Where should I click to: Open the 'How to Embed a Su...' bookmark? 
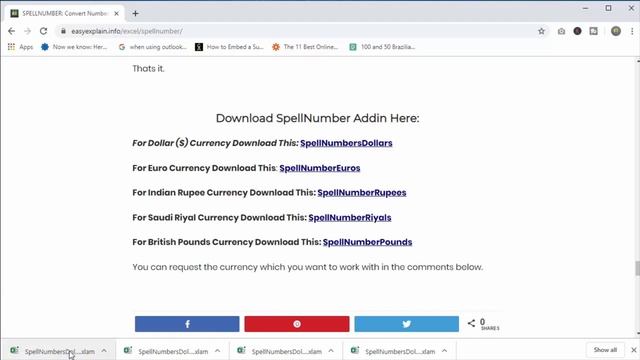click(x=229, y=47)
